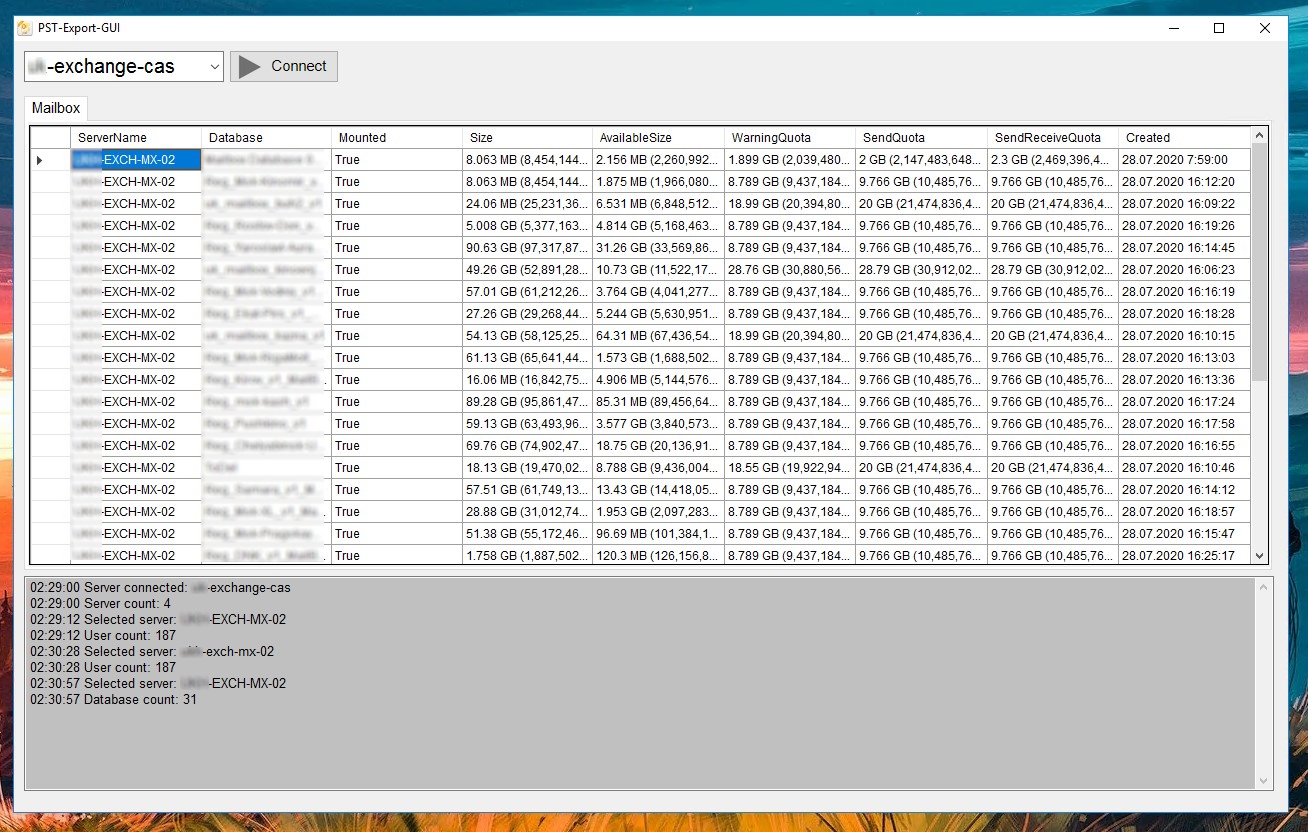
Task: Maximize the PST-Export-GUI window
Action: (x=1219, y=28)
